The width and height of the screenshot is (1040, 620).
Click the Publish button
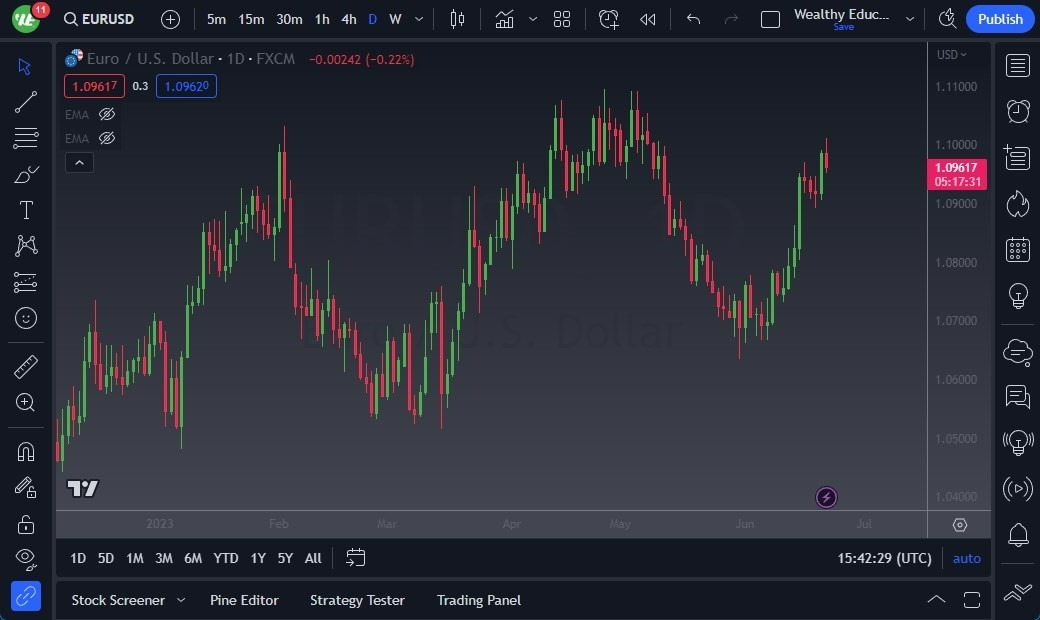tap(999, 18)
